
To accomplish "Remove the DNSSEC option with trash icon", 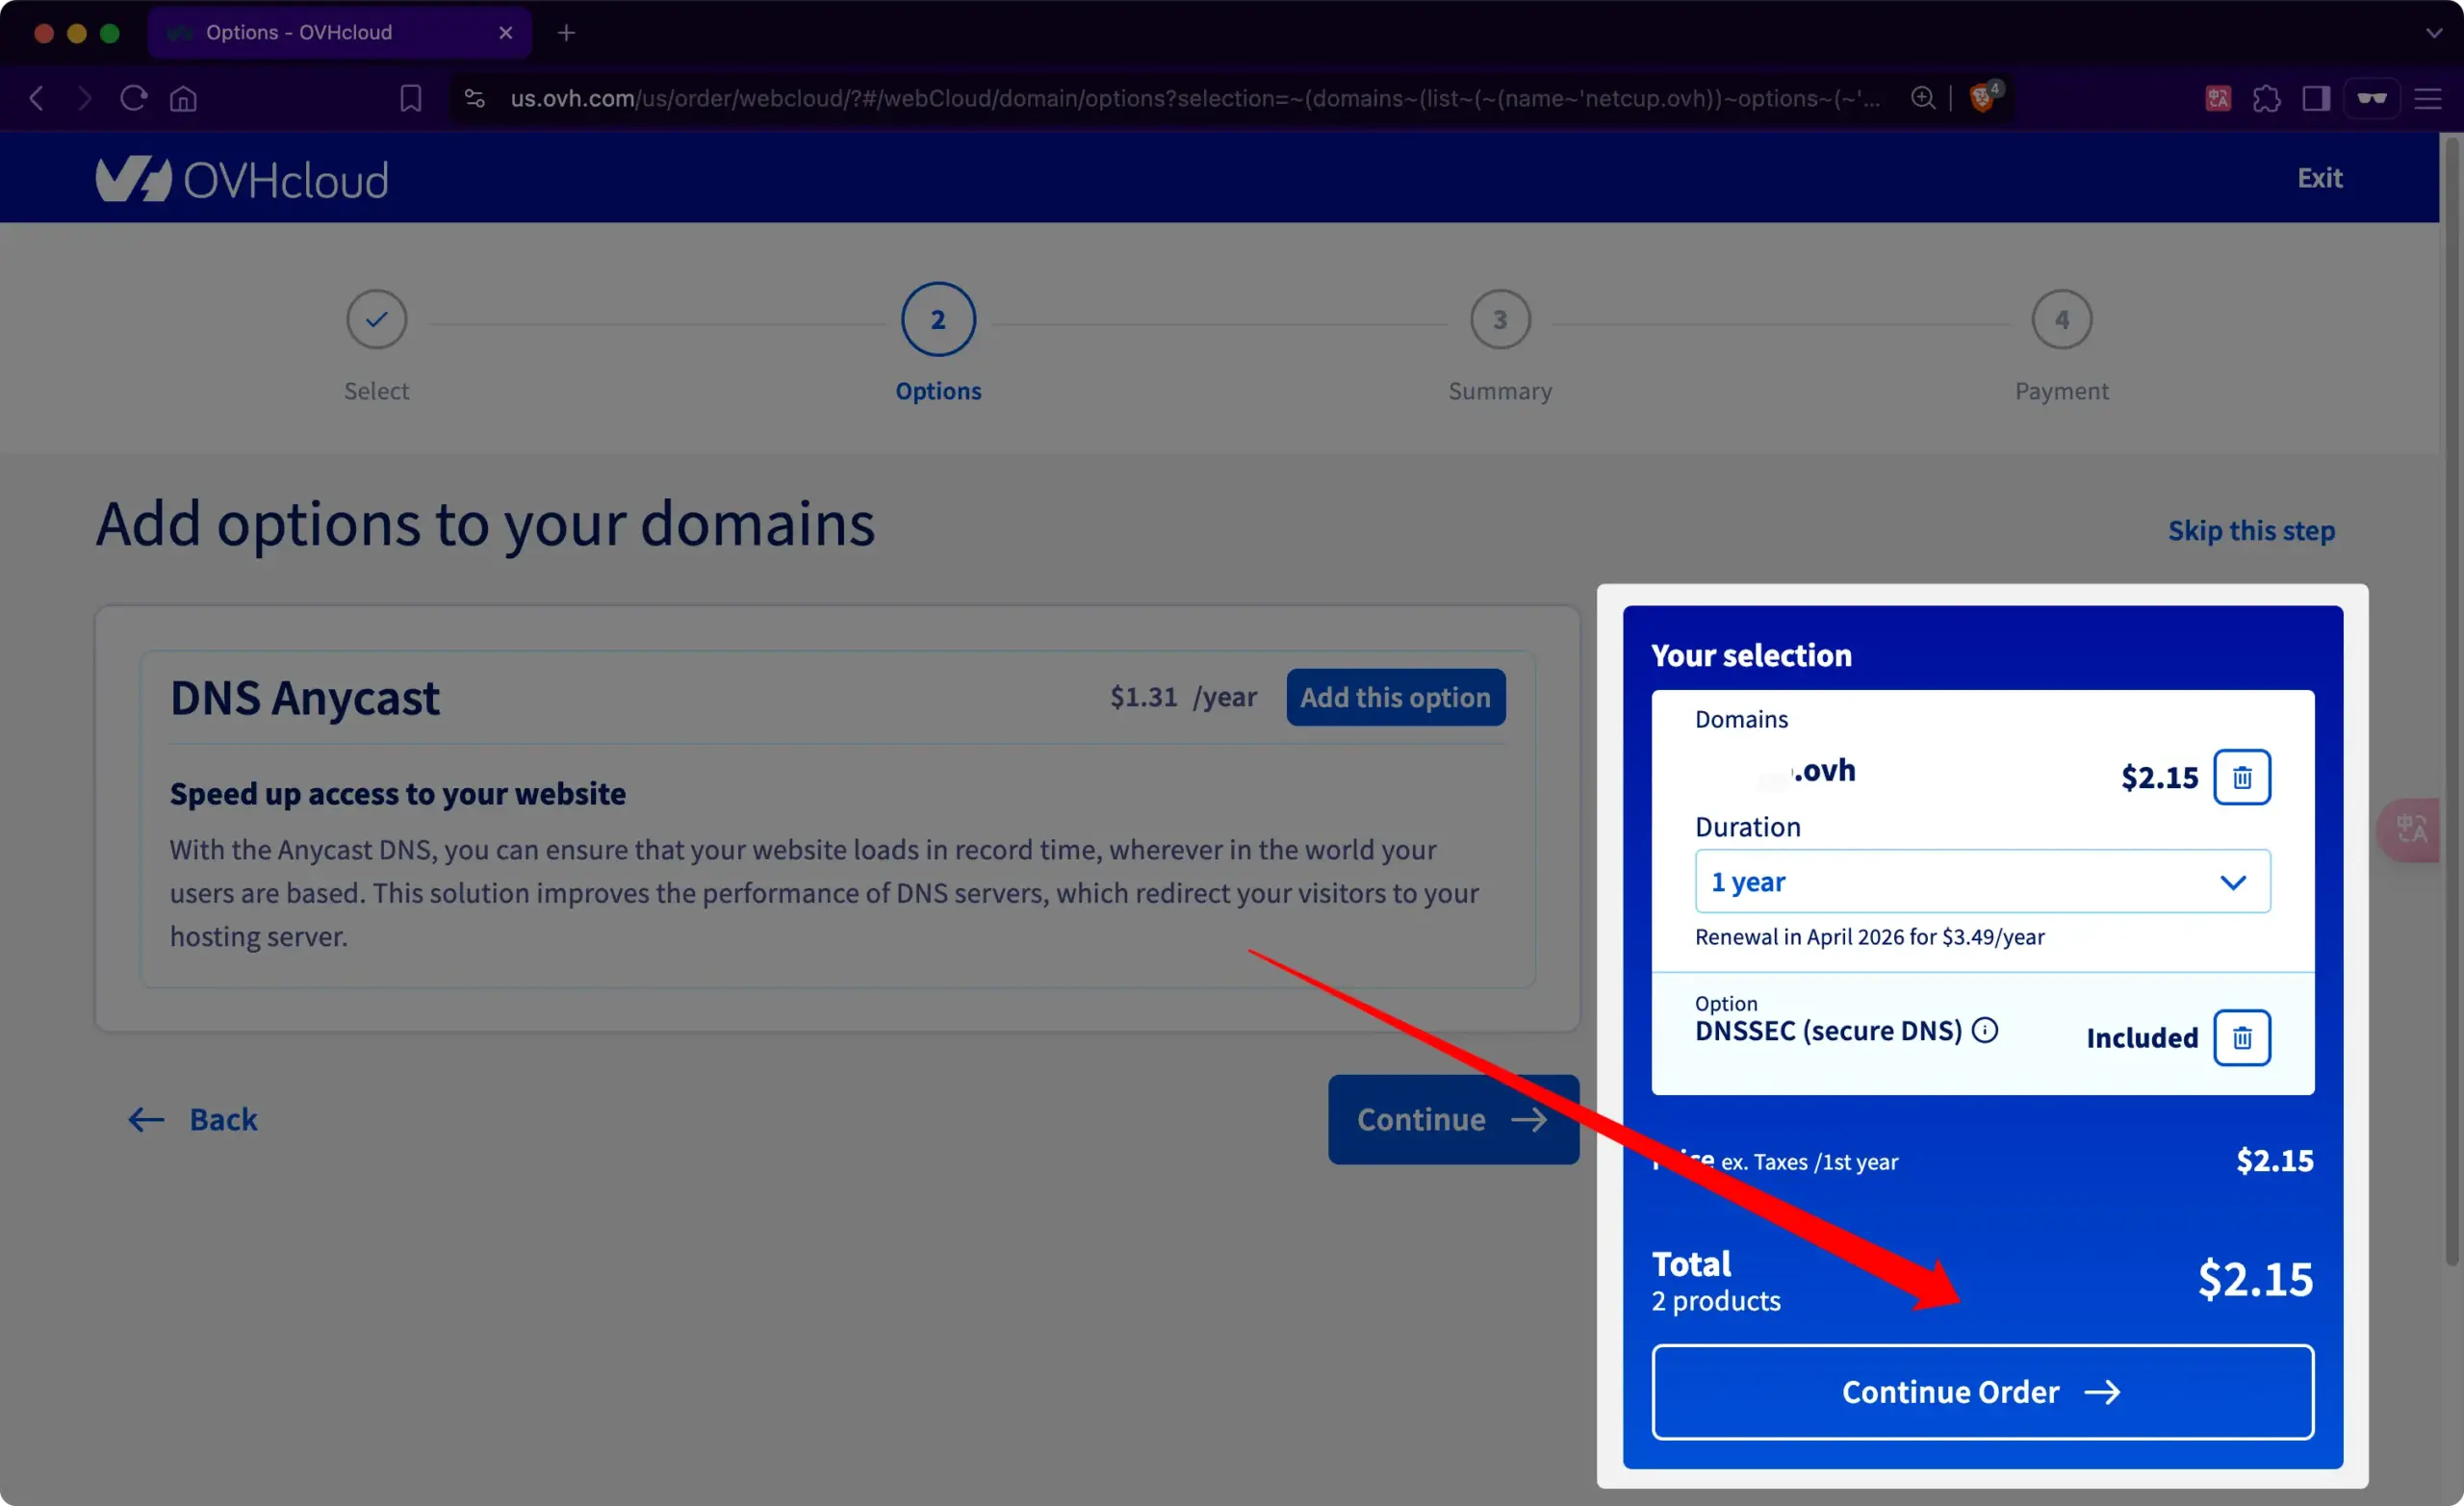I will [2242, 1038].
